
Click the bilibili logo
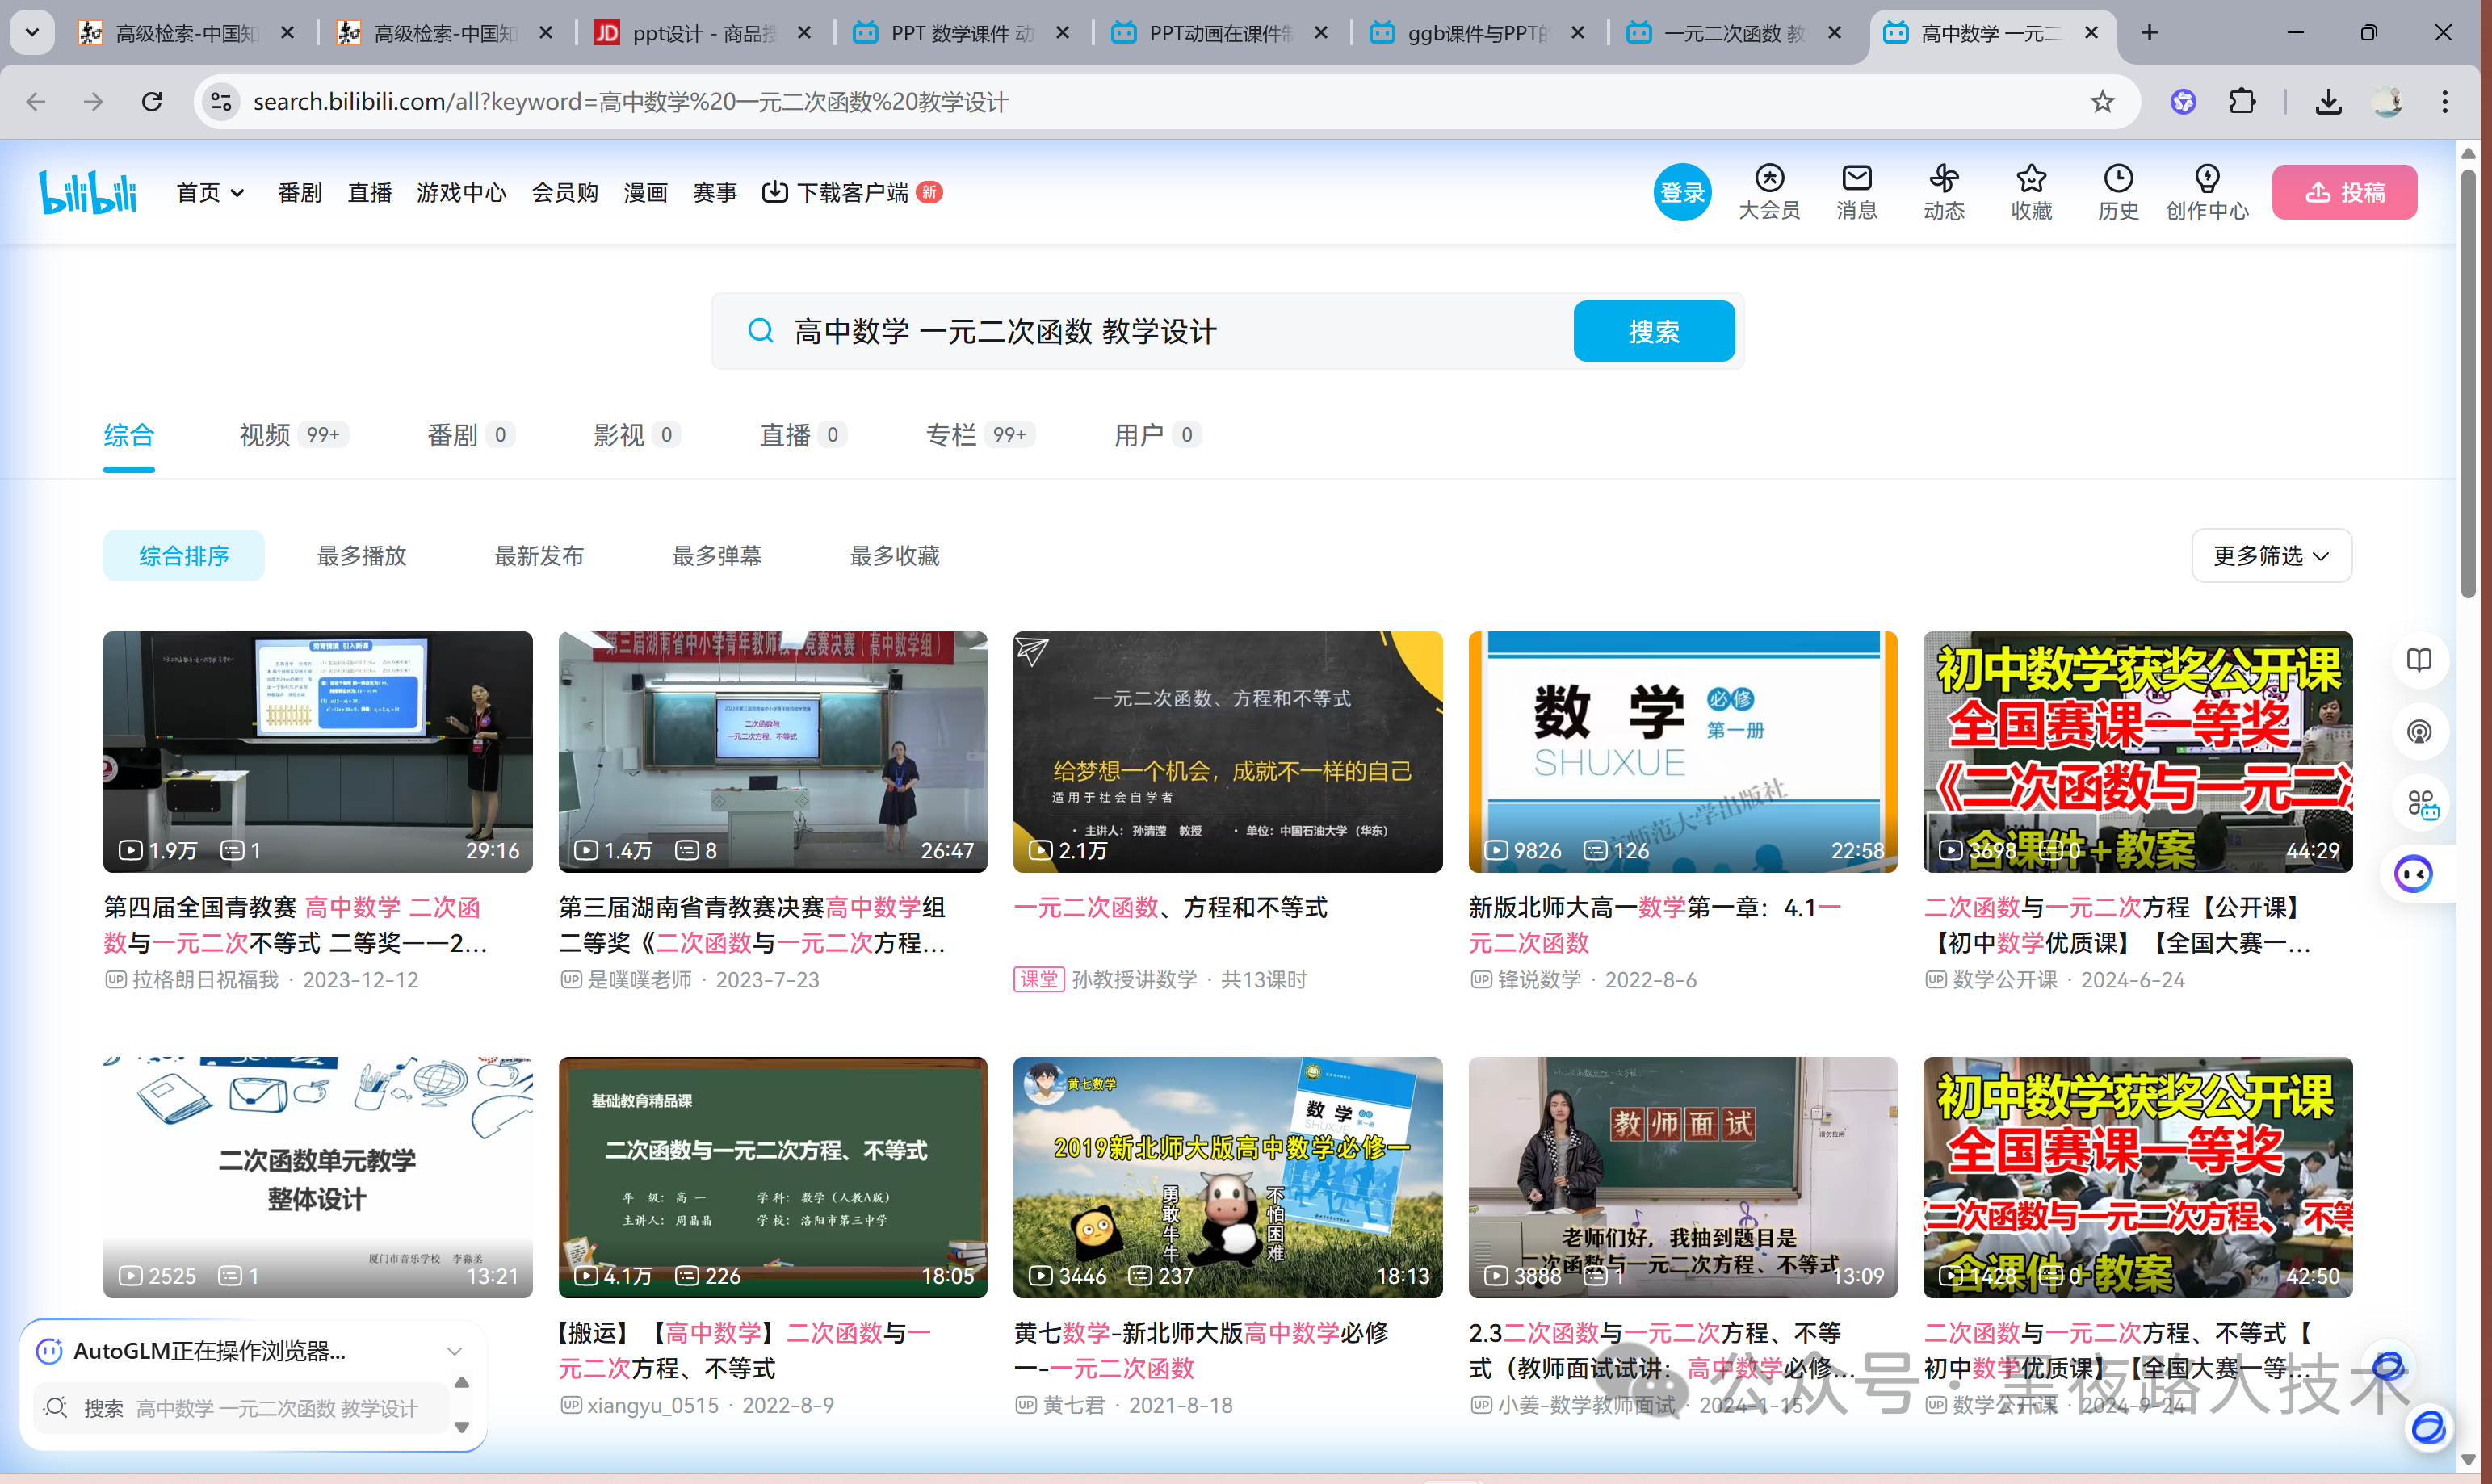pyautogui.click(x=88, y=192)
